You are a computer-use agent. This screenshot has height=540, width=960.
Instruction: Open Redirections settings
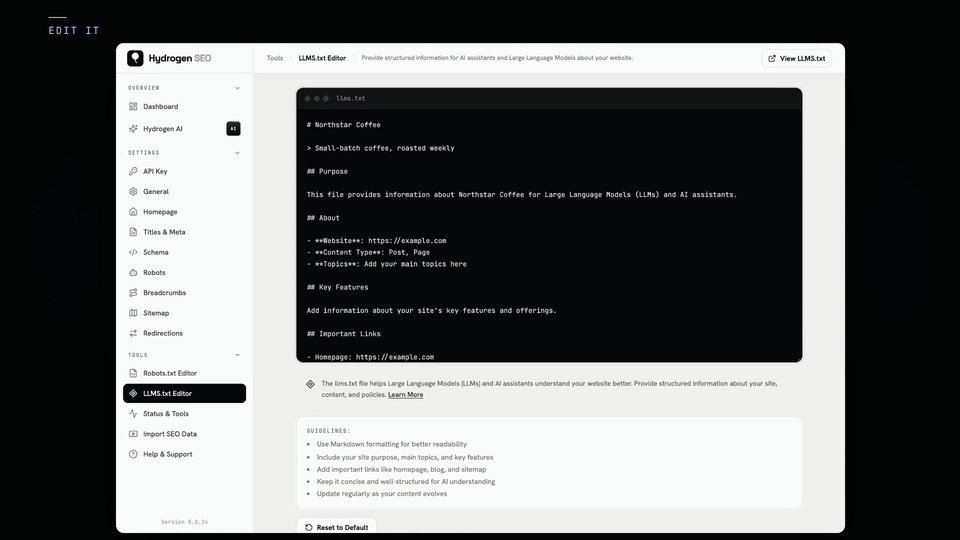[x=184, y=333]
